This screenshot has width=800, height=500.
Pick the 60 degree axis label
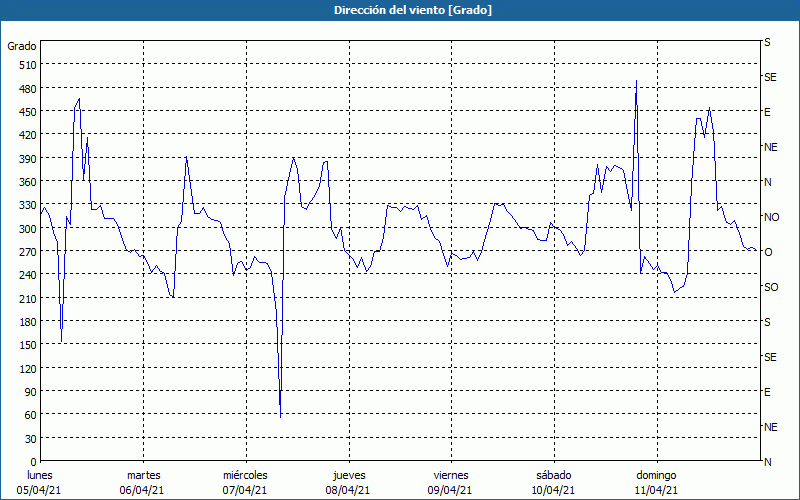point(31,415)
